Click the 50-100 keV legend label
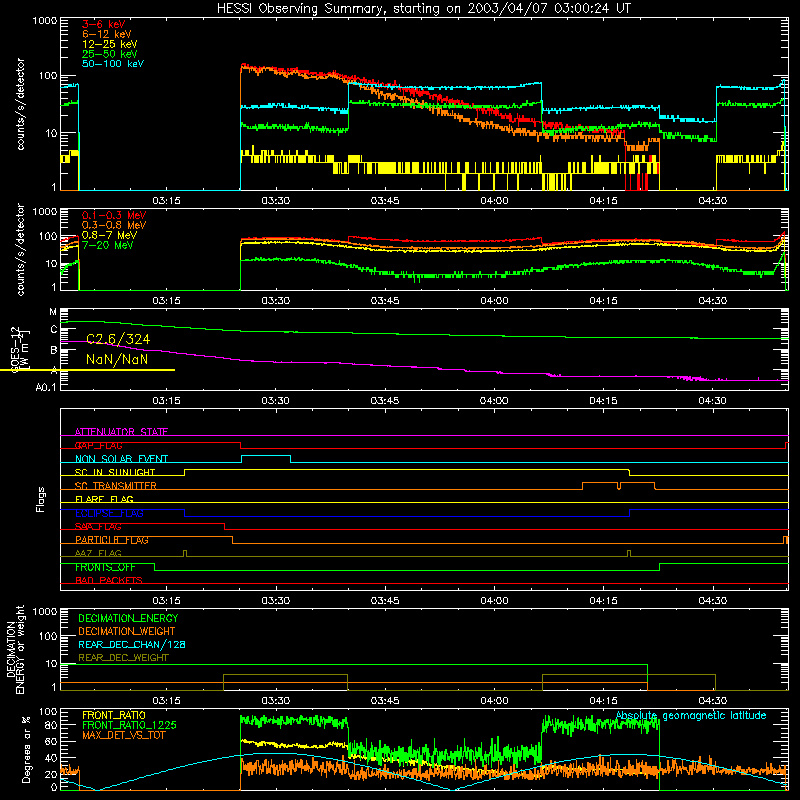The image size is (800, 800). (112, 64)
